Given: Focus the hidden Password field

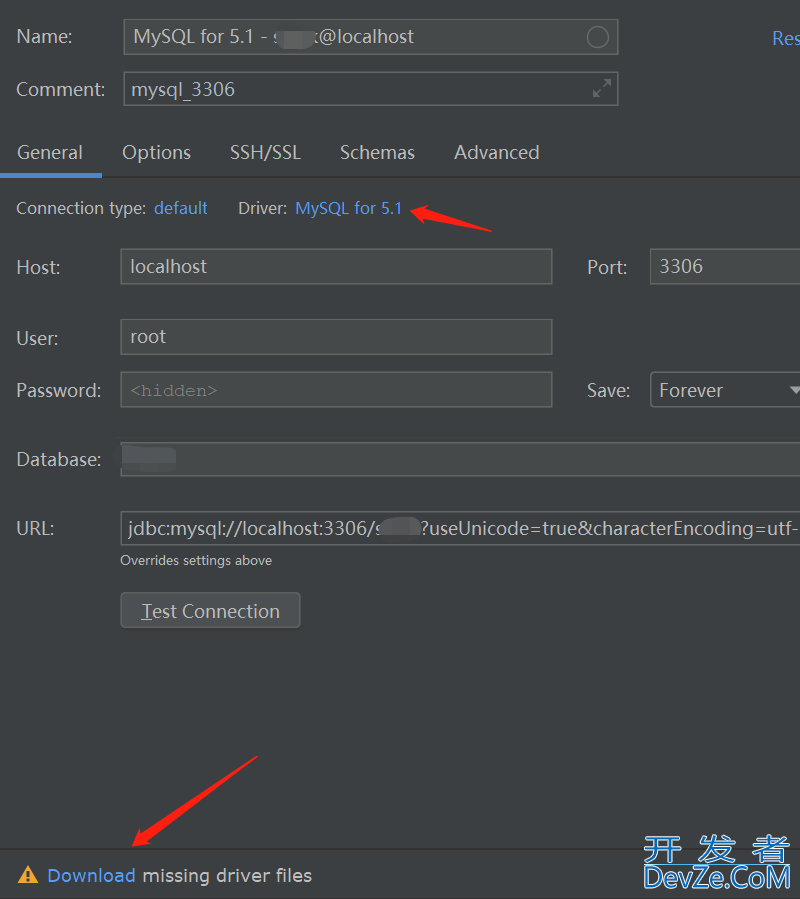Looking at the screenshot, I should coord(336,390).
